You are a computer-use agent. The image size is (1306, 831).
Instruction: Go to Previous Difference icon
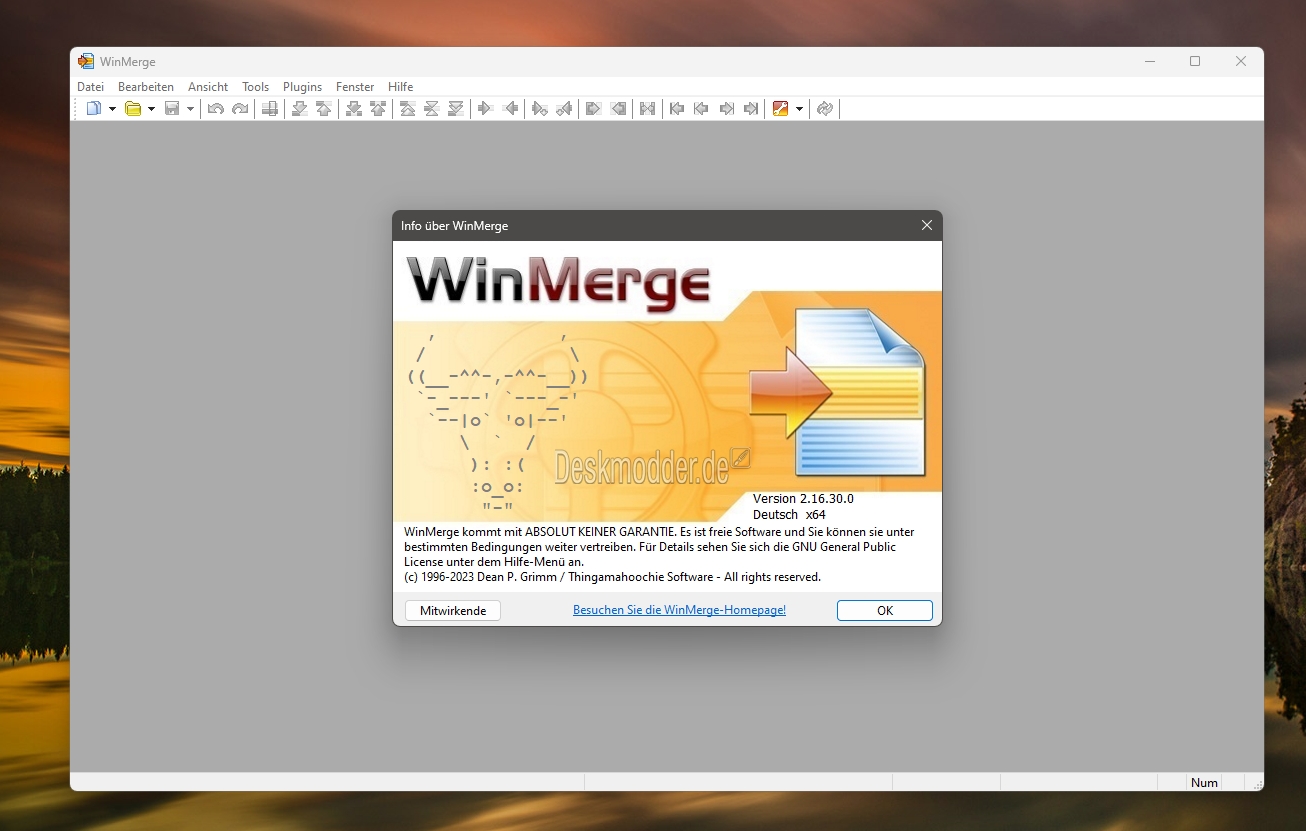[x=324, y=108]
